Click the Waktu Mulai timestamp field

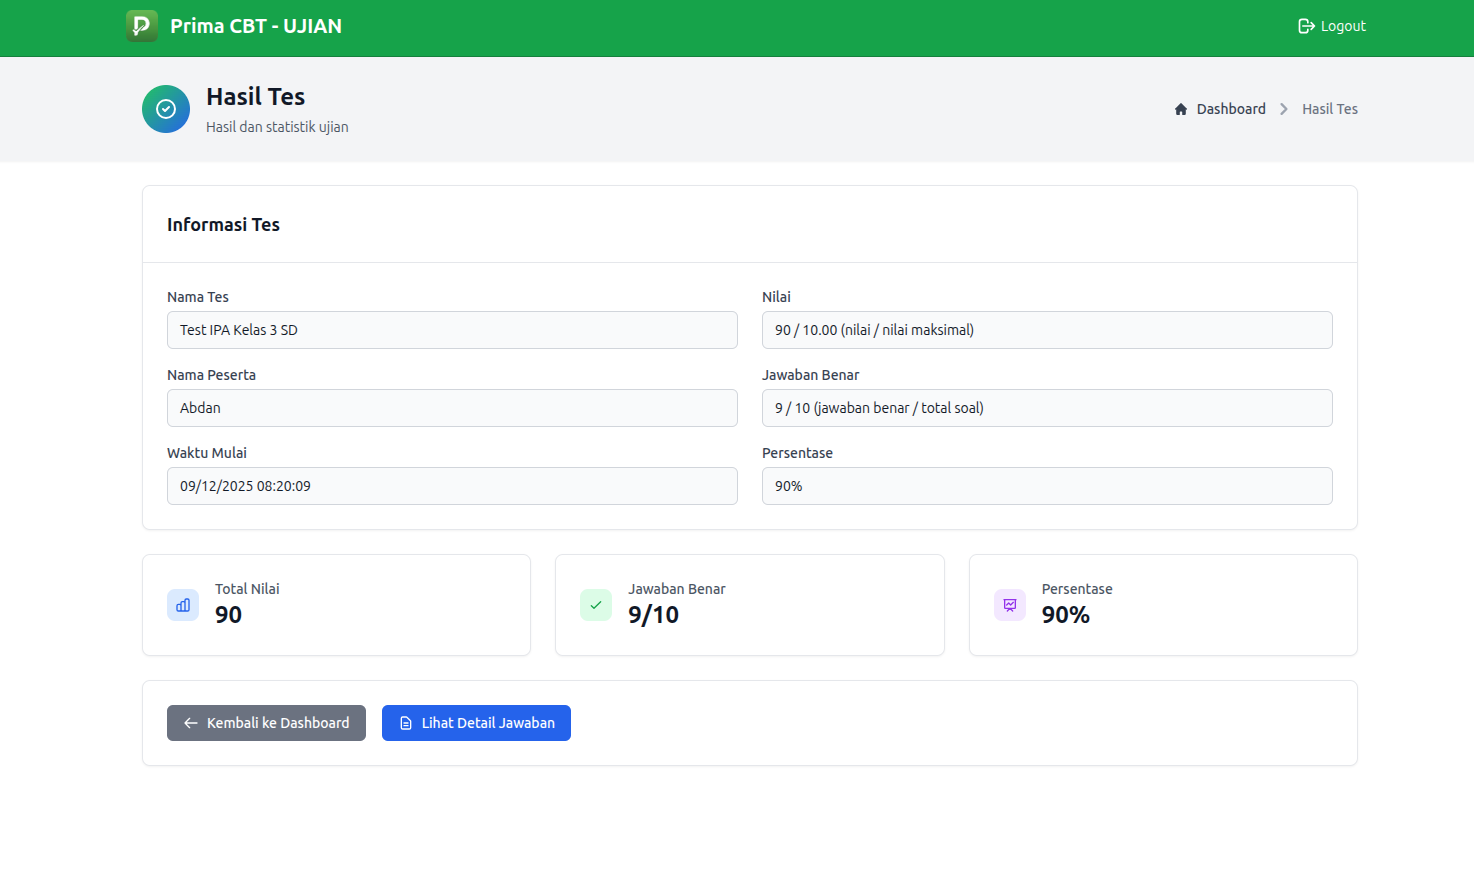pos(452,486)
